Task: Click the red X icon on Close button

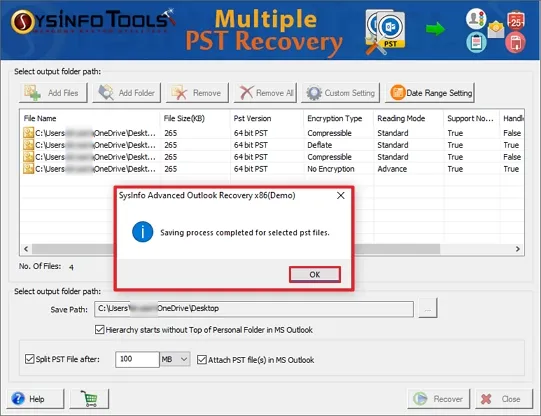Action: click(486, 399)
